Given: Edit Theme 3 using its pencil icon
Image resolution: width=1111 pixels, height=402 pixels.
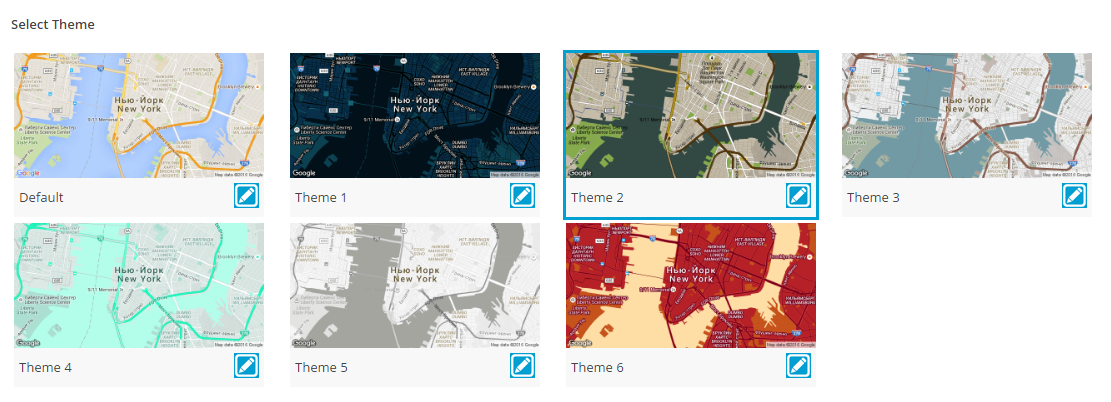Looking at the screenshot, I should [1074, 196].
